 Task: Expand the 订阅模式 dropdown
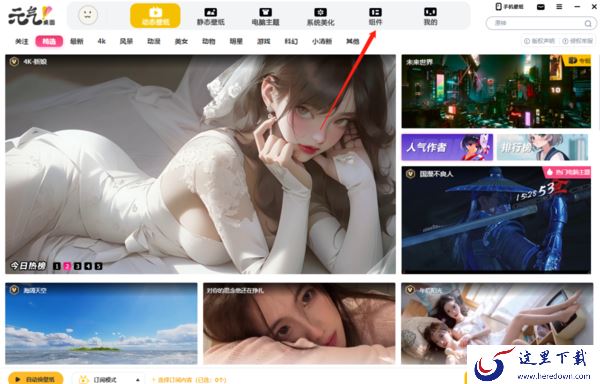108,379
